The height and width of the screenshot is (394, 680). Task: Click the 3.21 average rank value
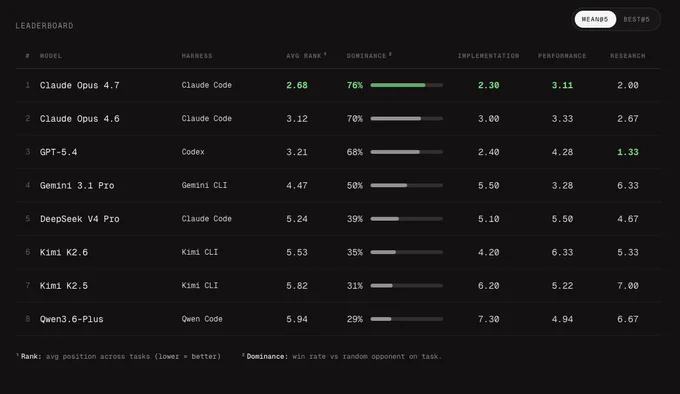pyautogui.click(x=297, y=152)
